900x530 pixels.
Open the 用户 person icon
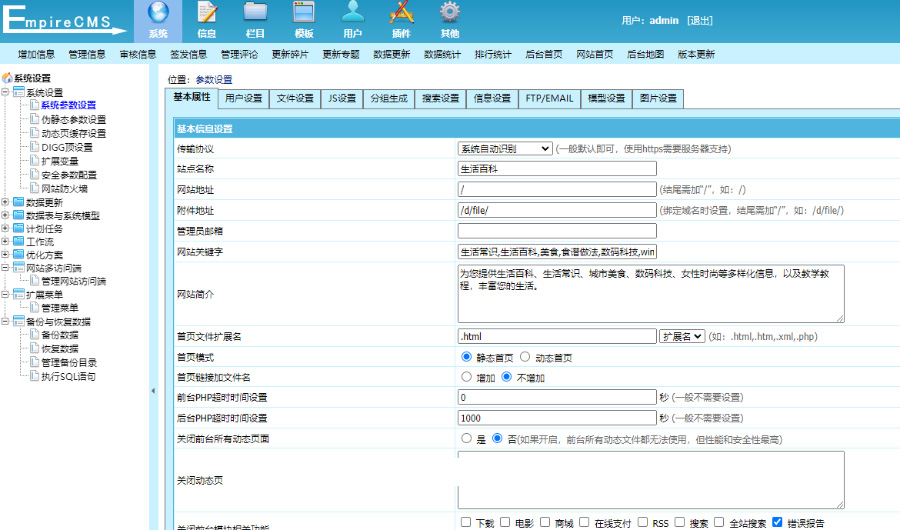[x=352, y=14]
